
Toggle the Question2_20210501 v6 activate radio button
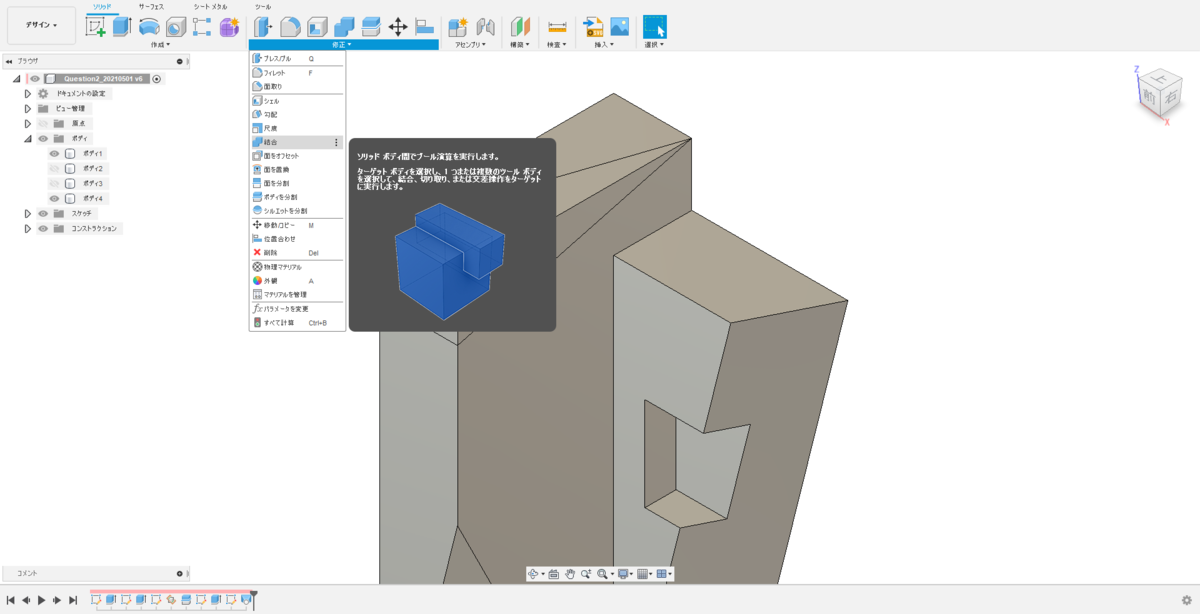(x=157, y=78)
